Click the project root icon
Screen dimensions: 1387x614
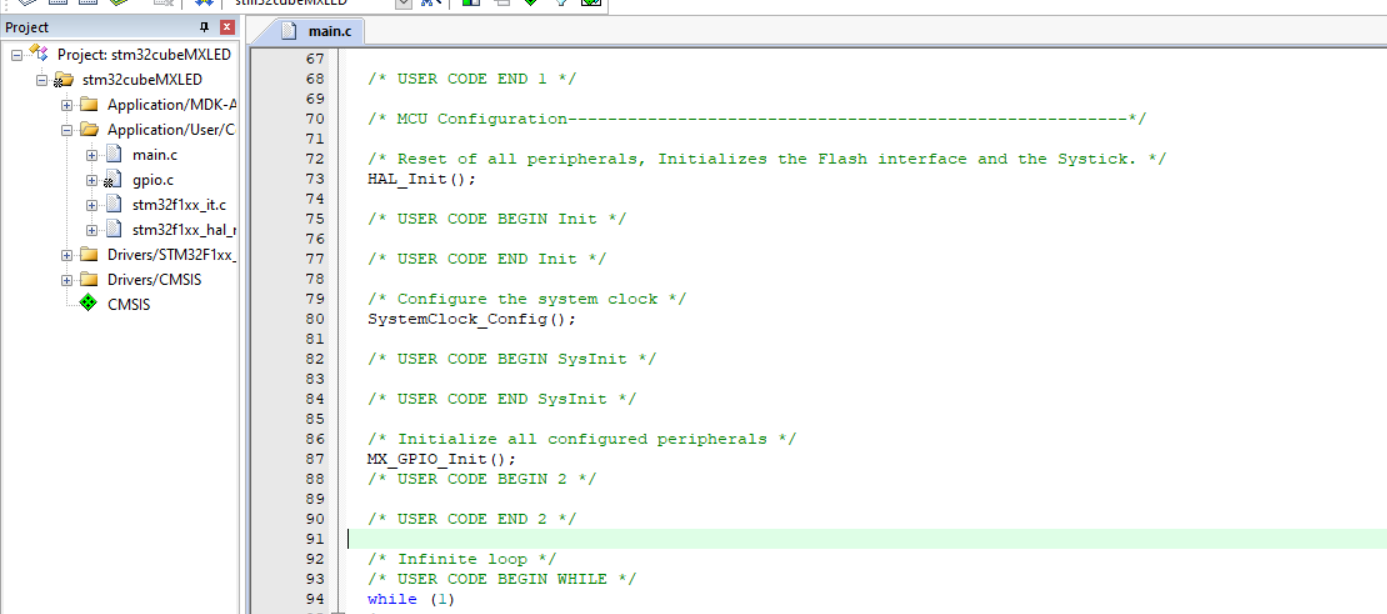point(39,53)
